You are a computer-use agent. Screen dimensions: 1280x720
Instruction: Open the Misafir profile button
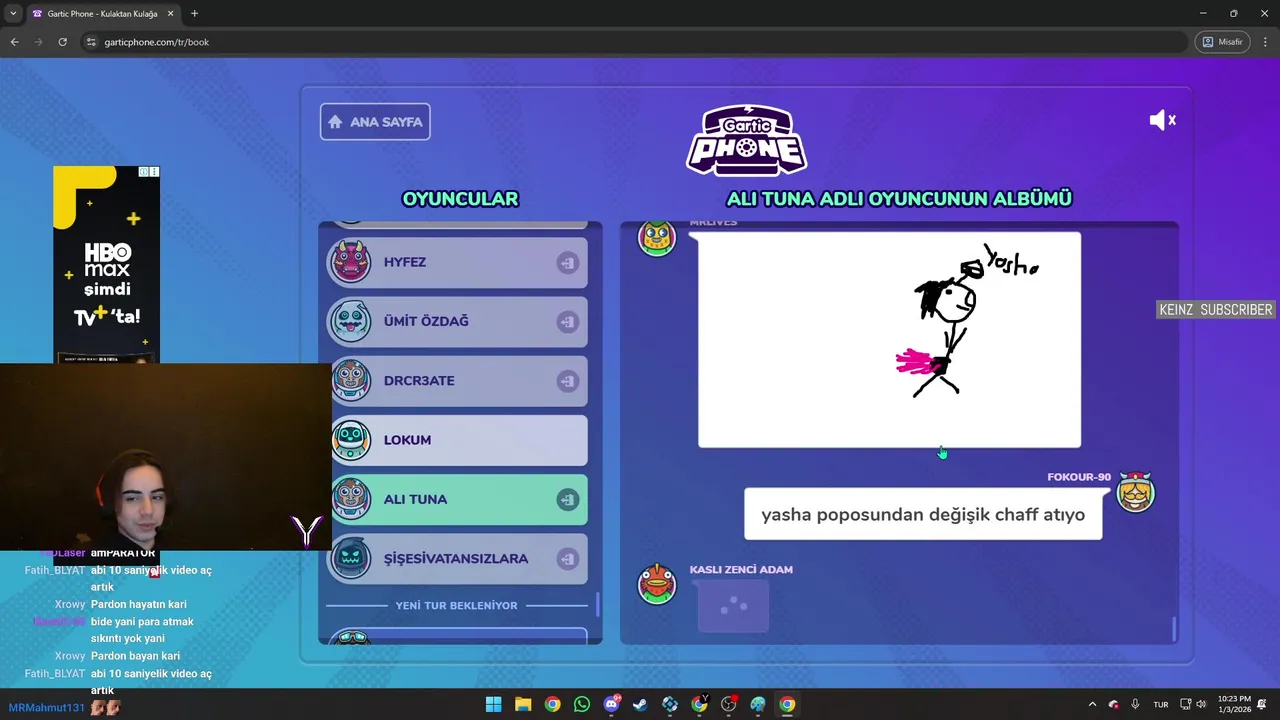click(x=1222, y=42)
